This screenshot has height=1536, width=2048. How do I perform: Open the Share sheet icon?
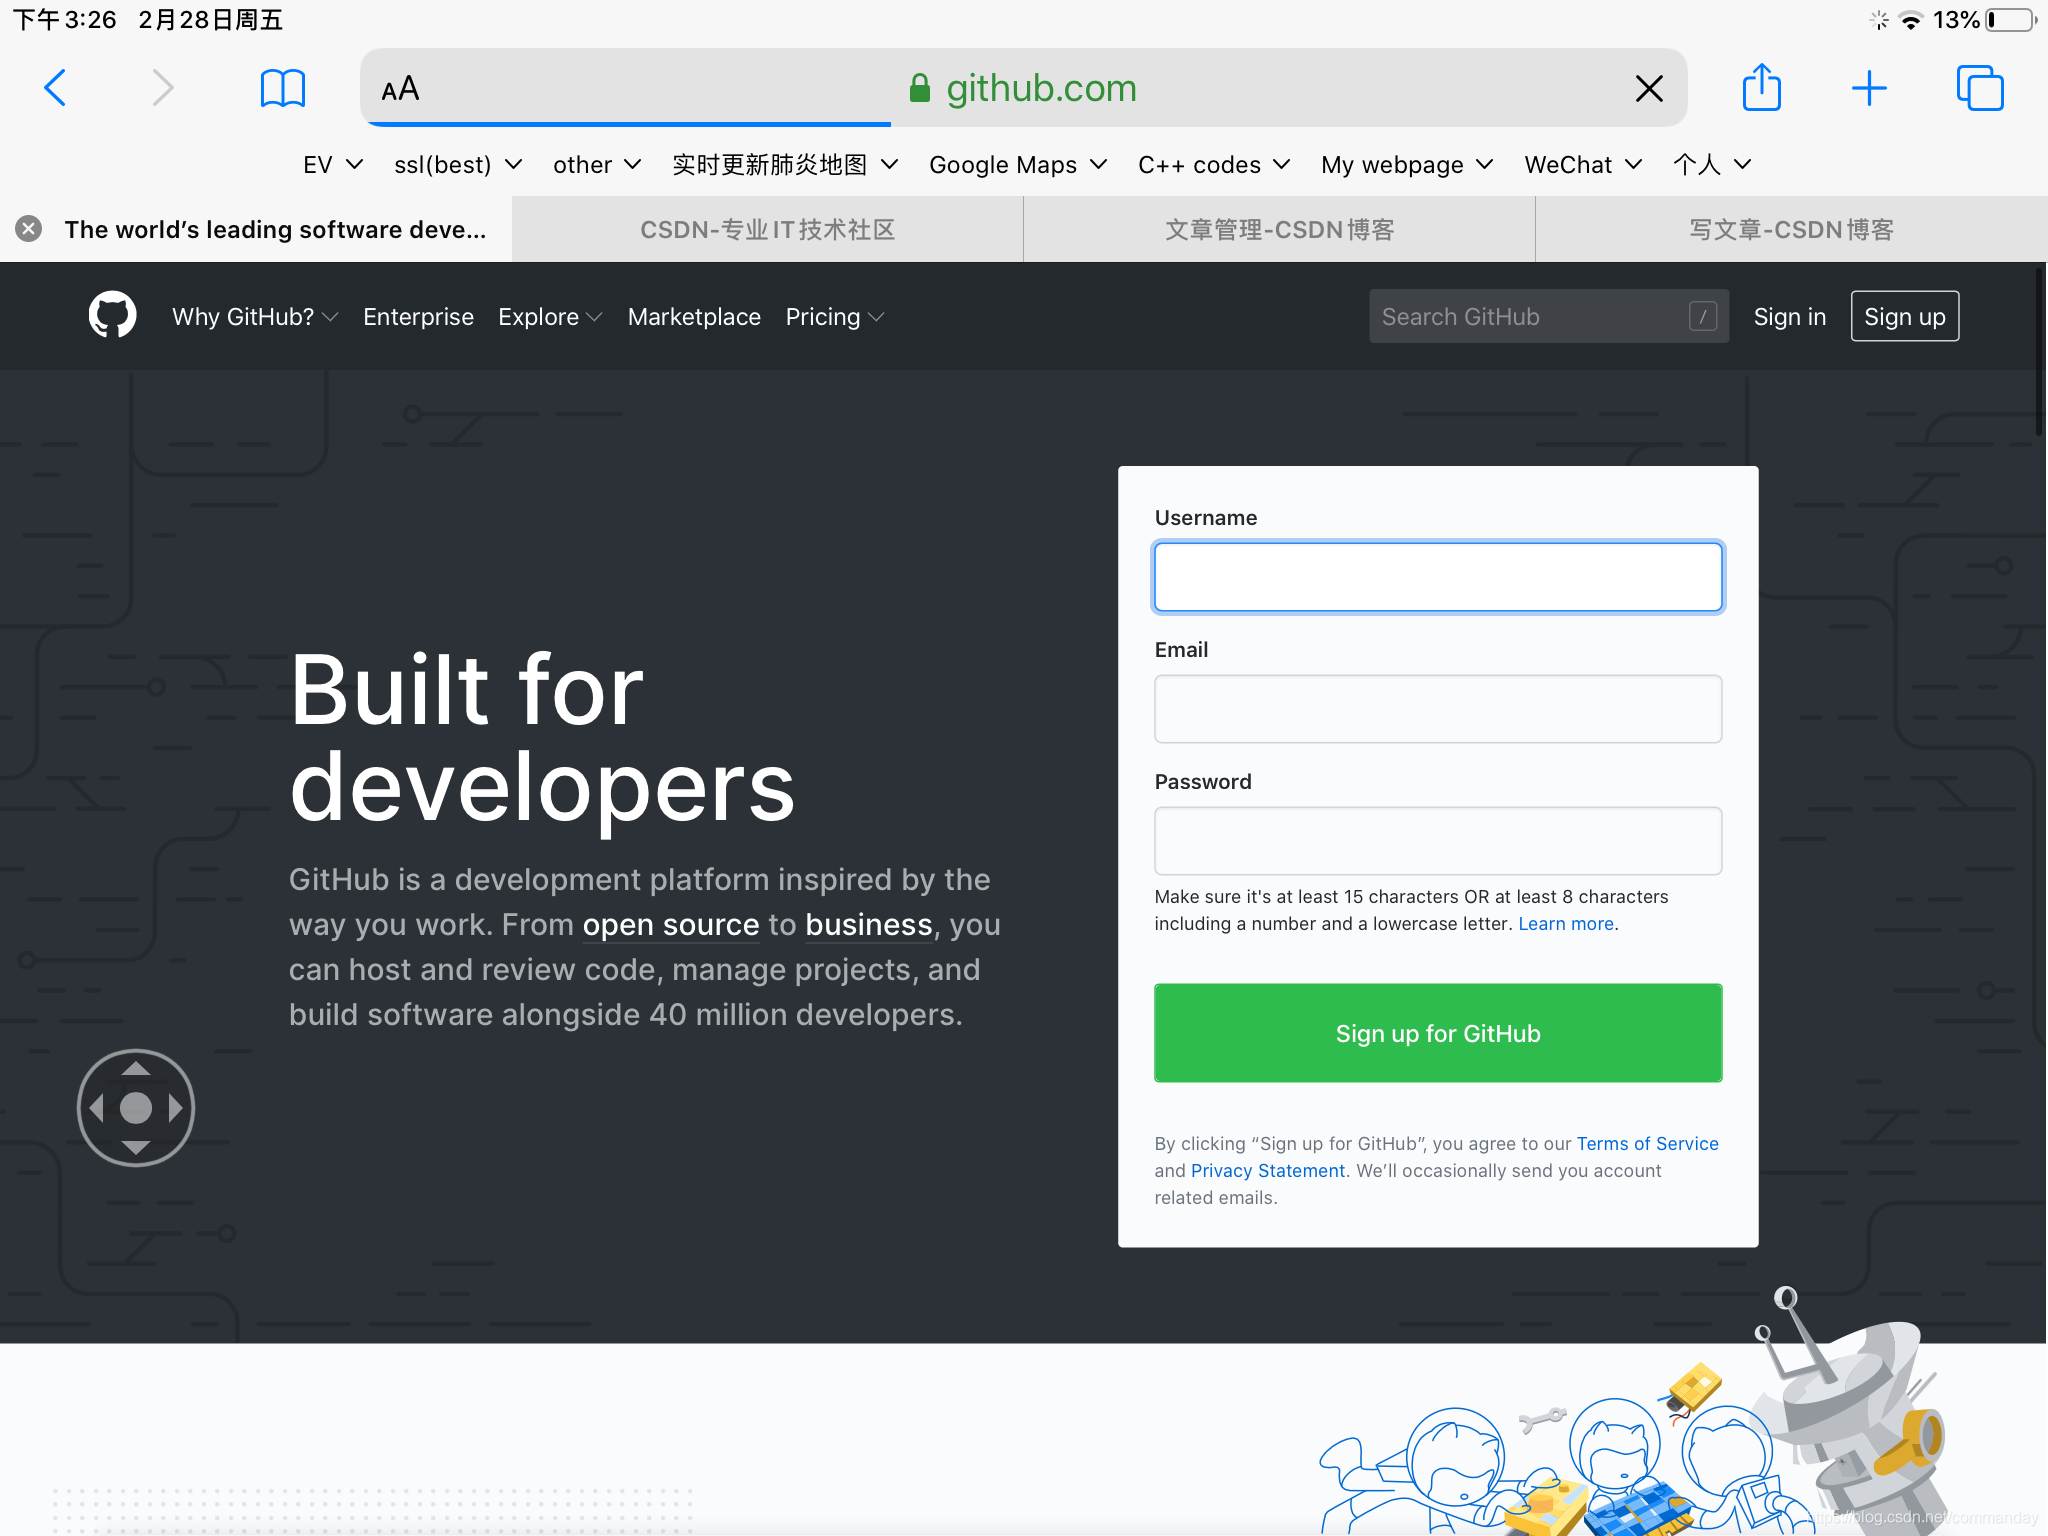click(1761, 87)
